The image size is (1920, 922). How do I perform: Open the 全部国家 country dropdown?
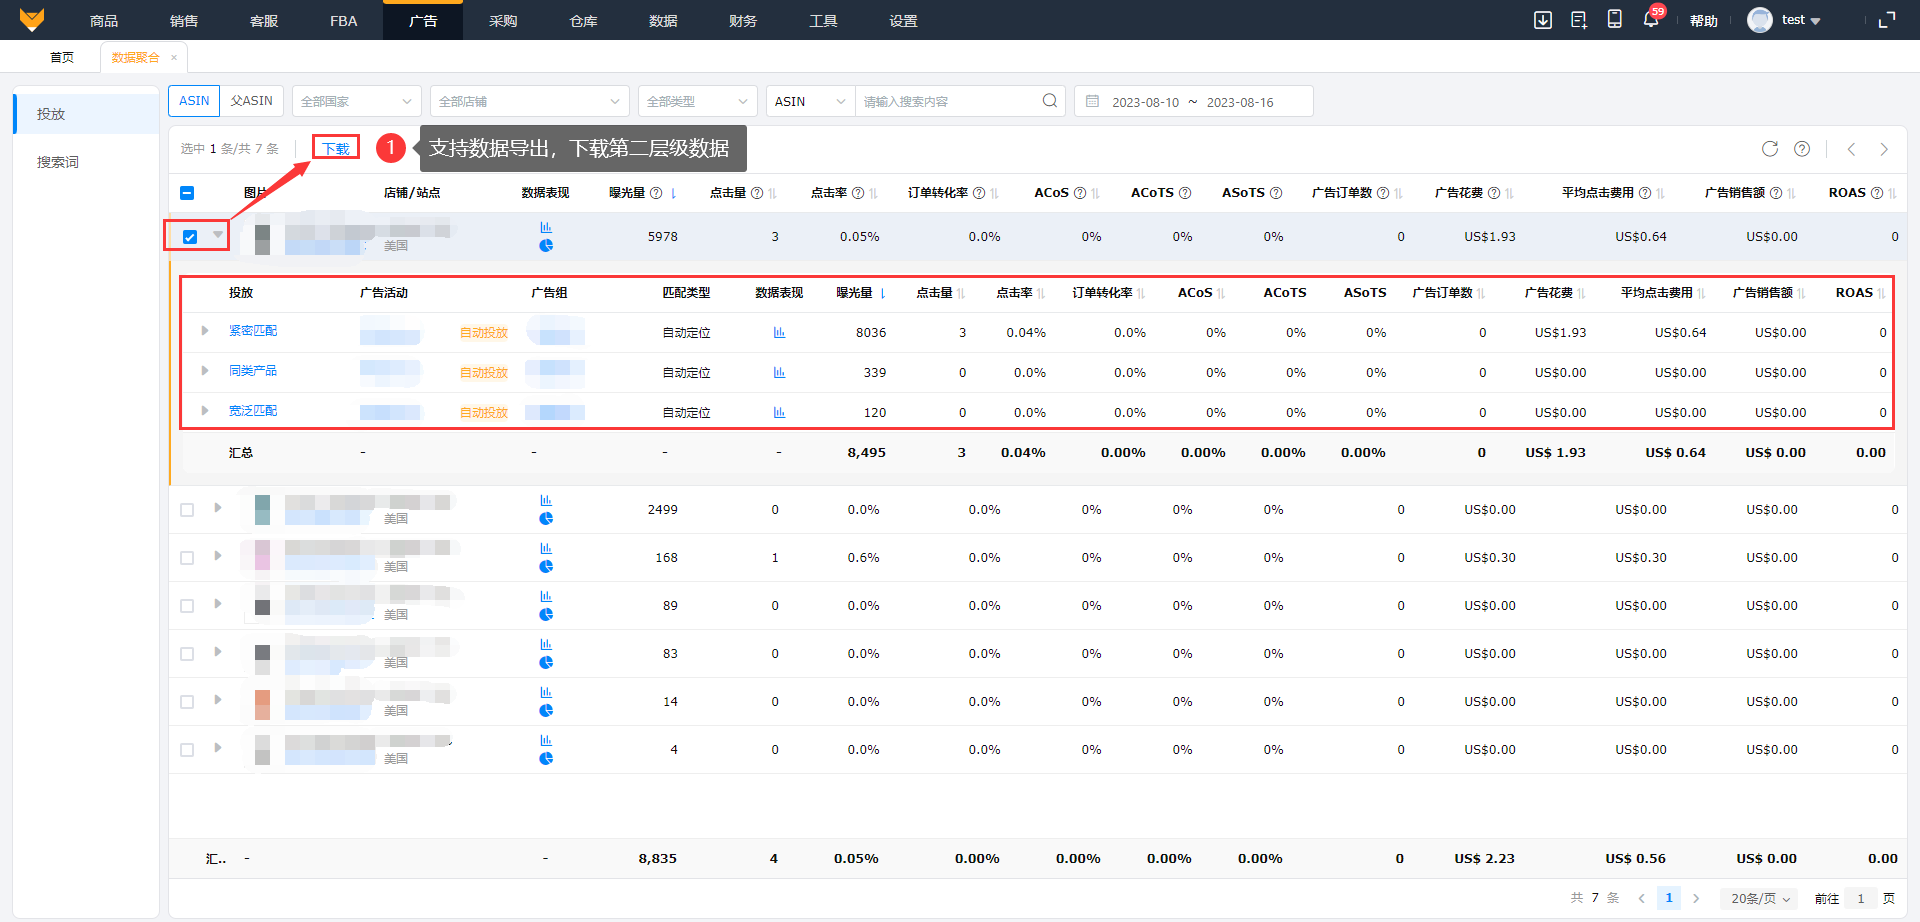pos(356,101)
